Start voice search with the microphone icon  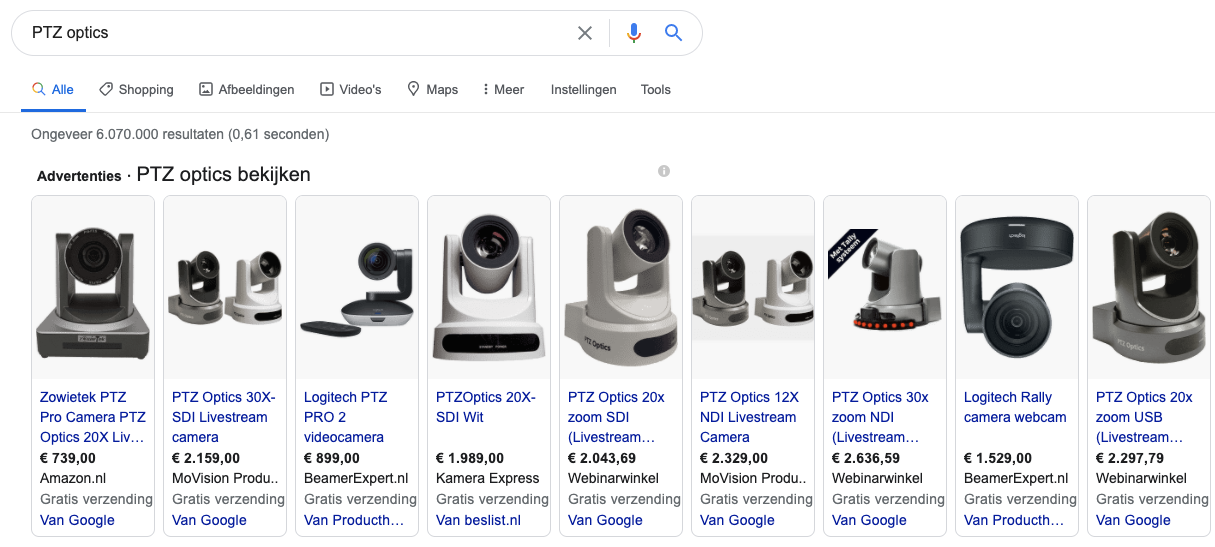(634, 33)
